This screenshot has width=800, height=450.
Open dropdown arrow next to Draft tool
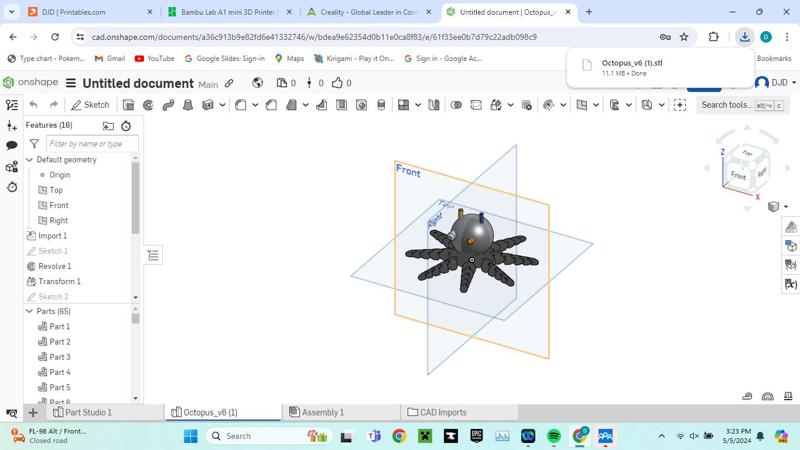pyautogui.click(x=306, y=105)
